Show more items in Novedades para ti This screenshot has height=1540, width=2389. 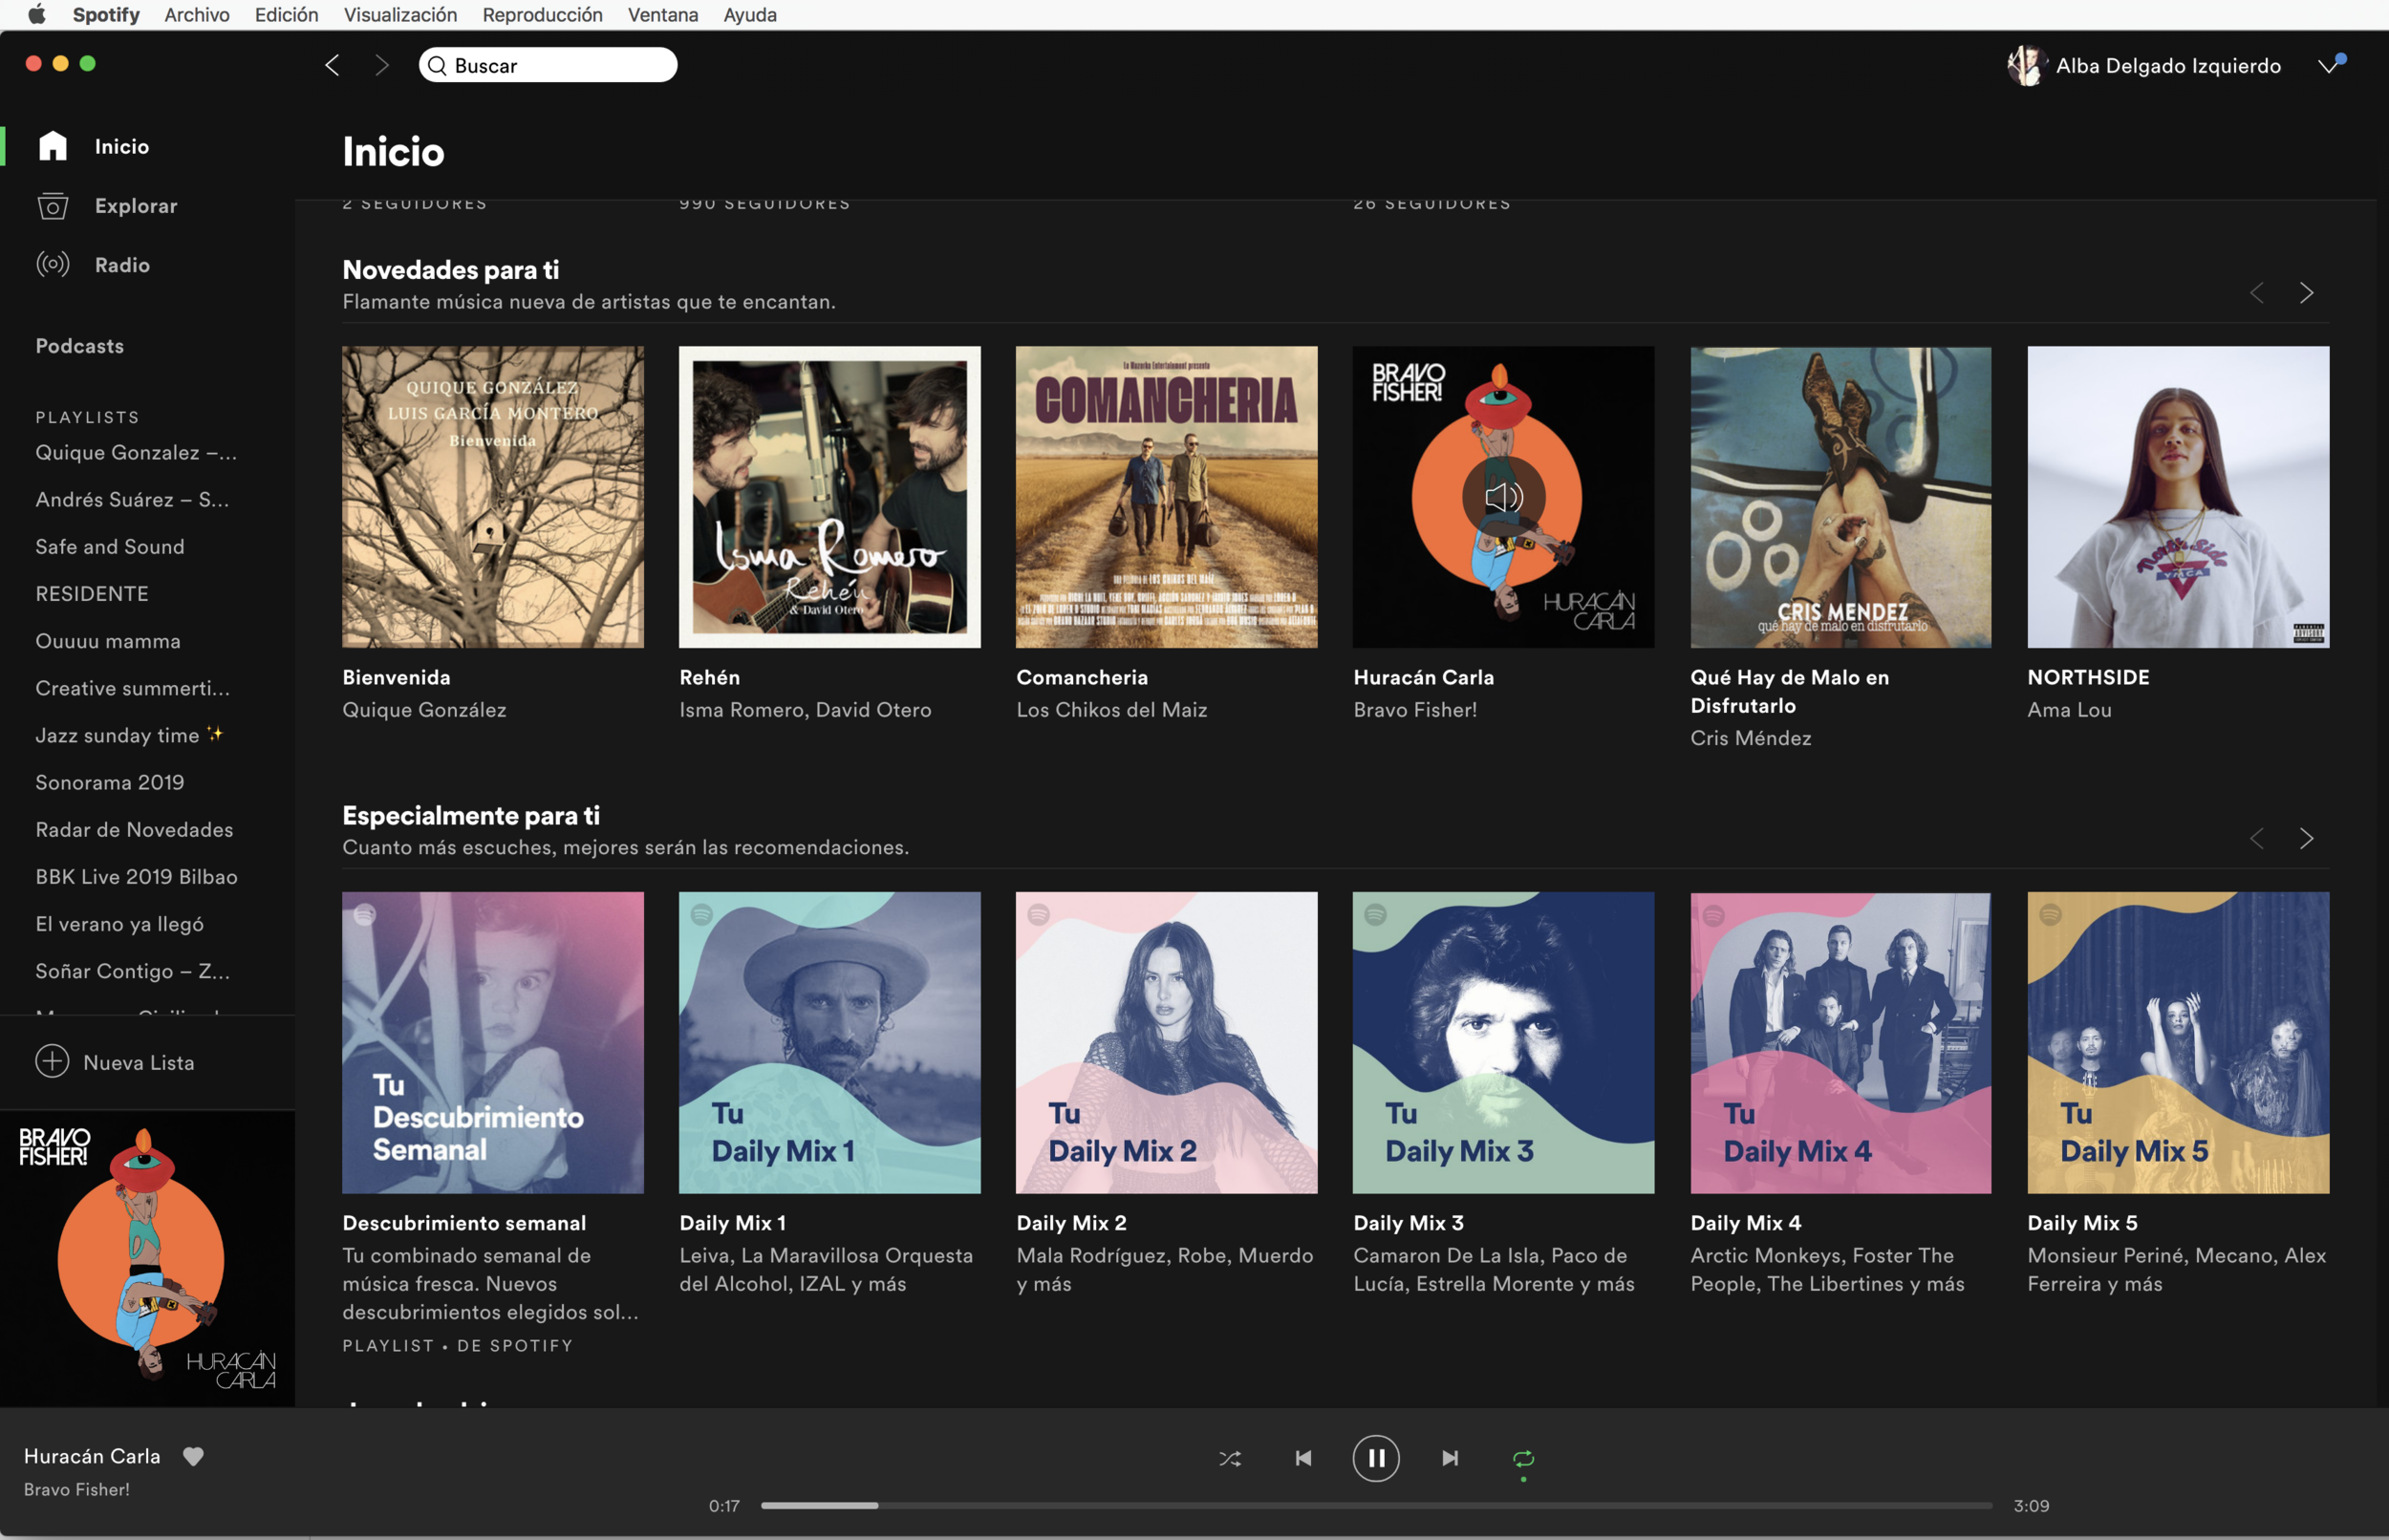click(x=2307, y=293)
